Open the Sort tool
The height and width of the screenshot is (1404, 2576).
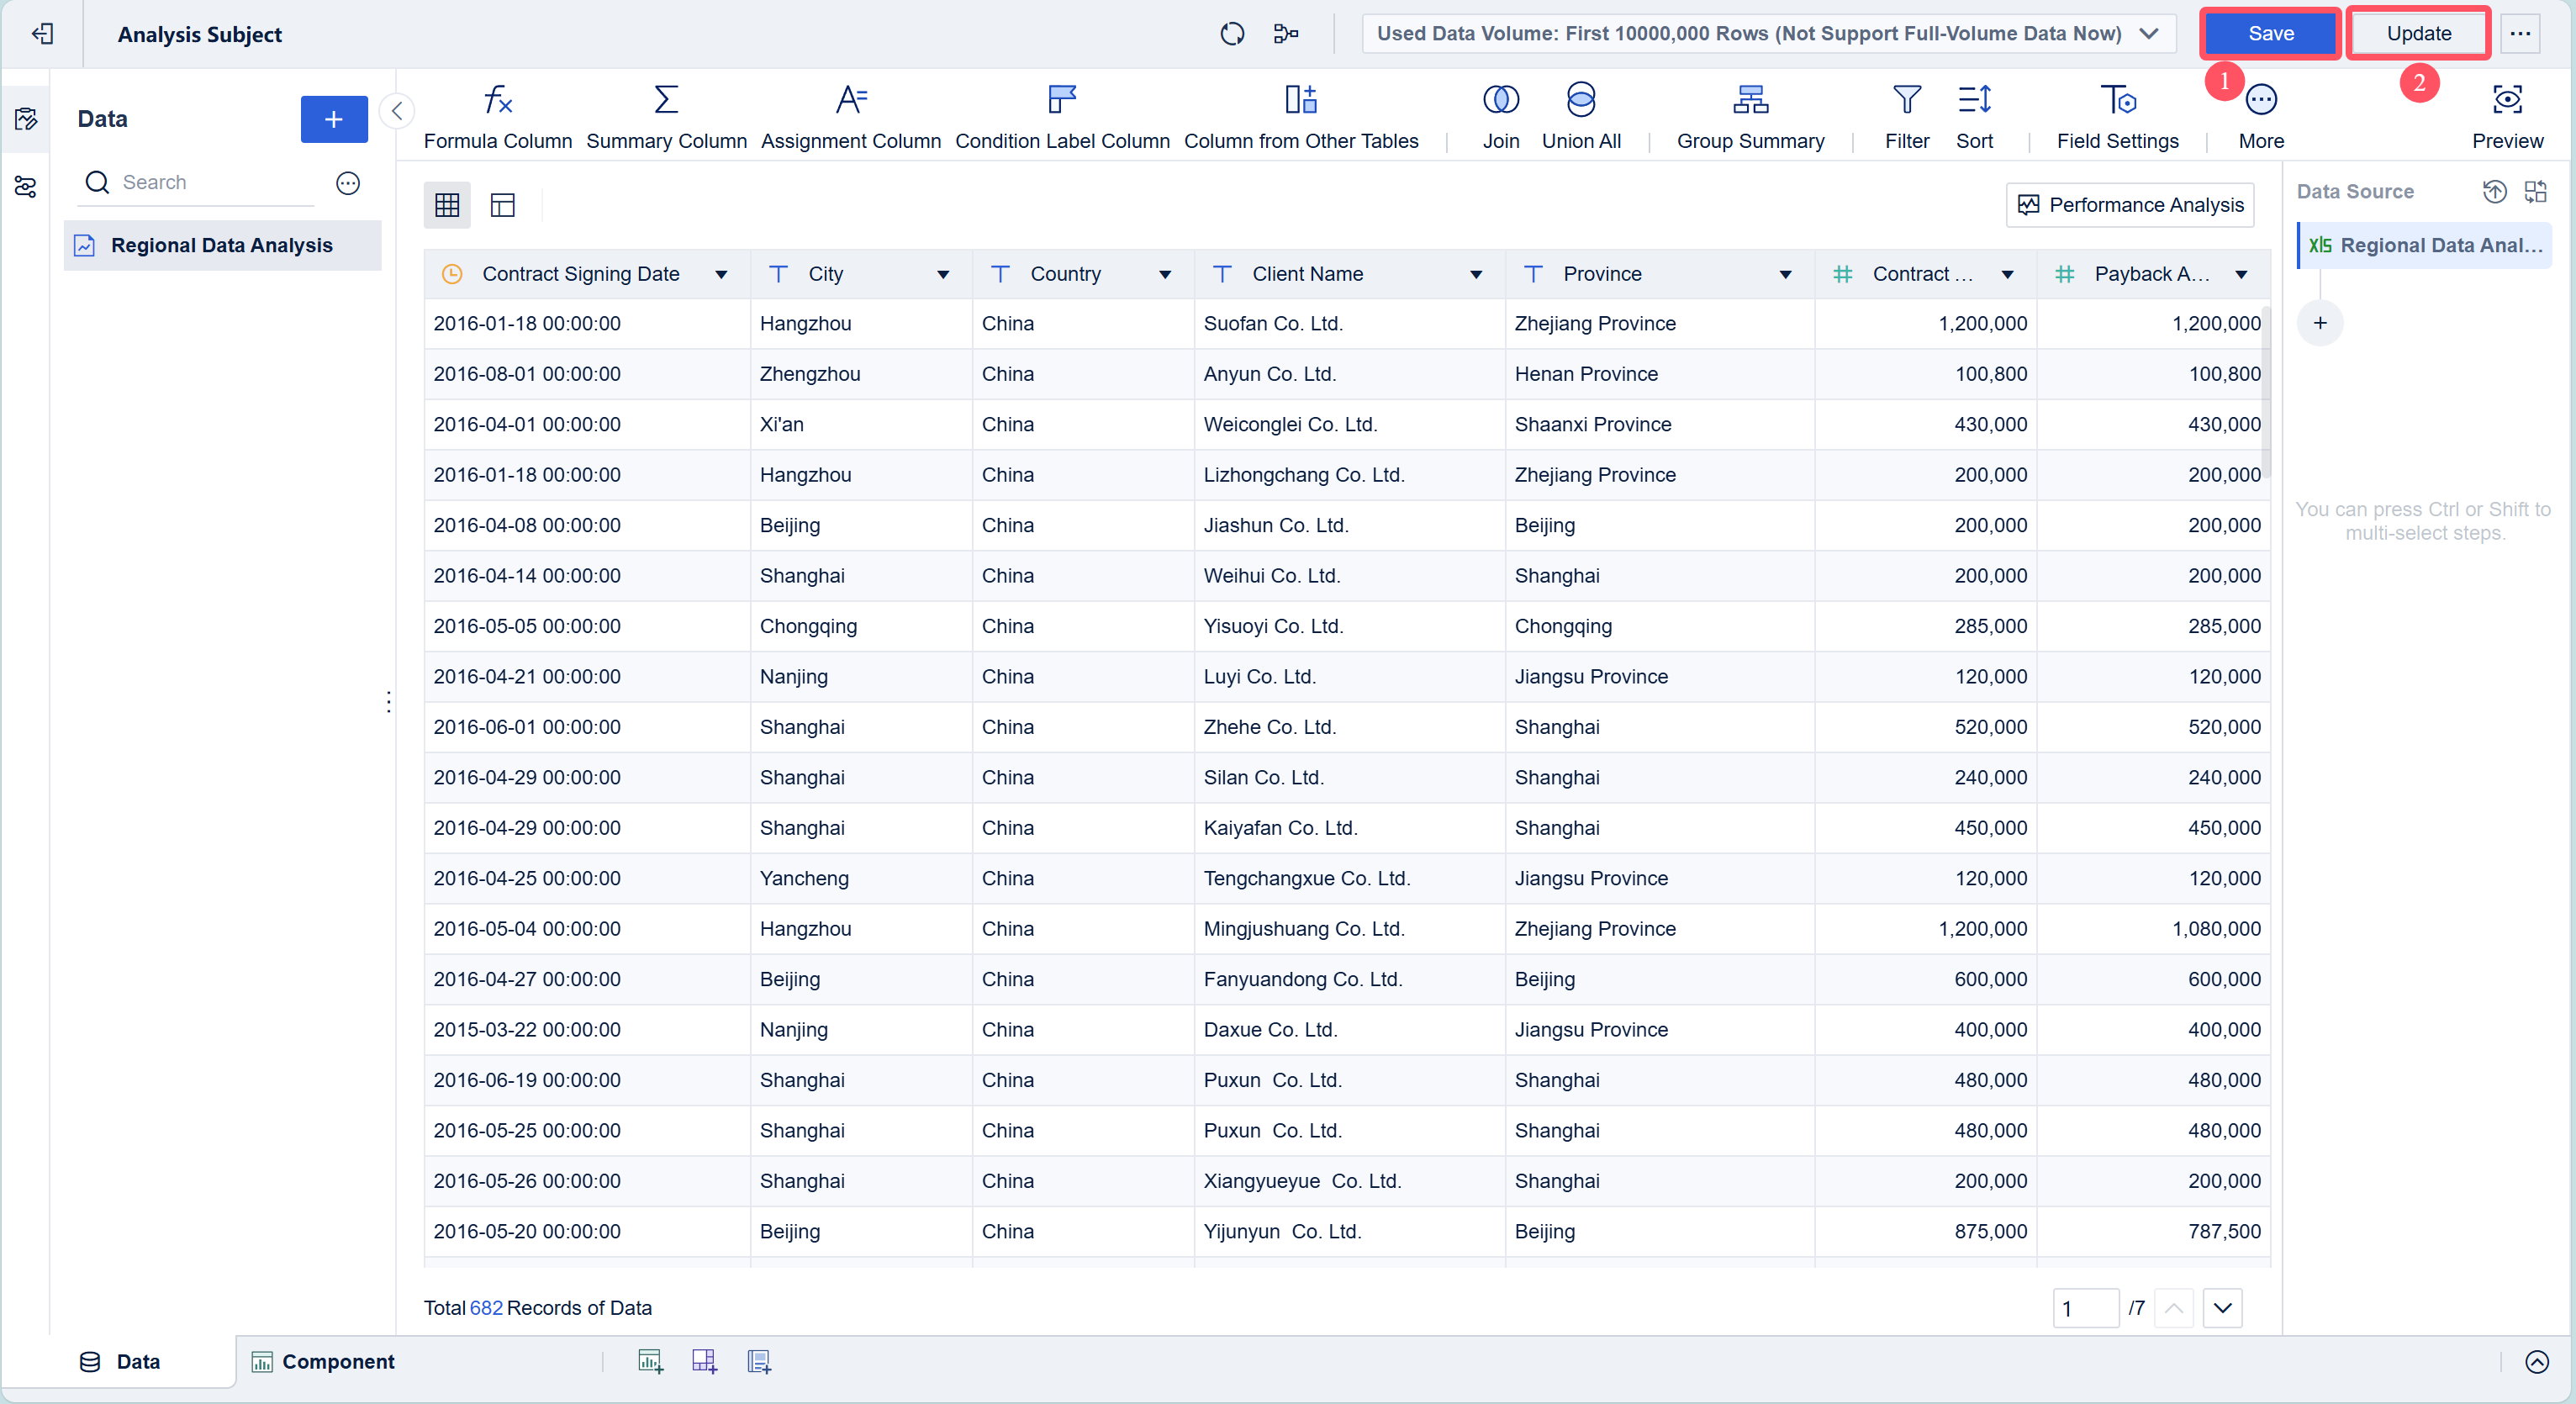pyautogui.click(x=1974, y=117)
